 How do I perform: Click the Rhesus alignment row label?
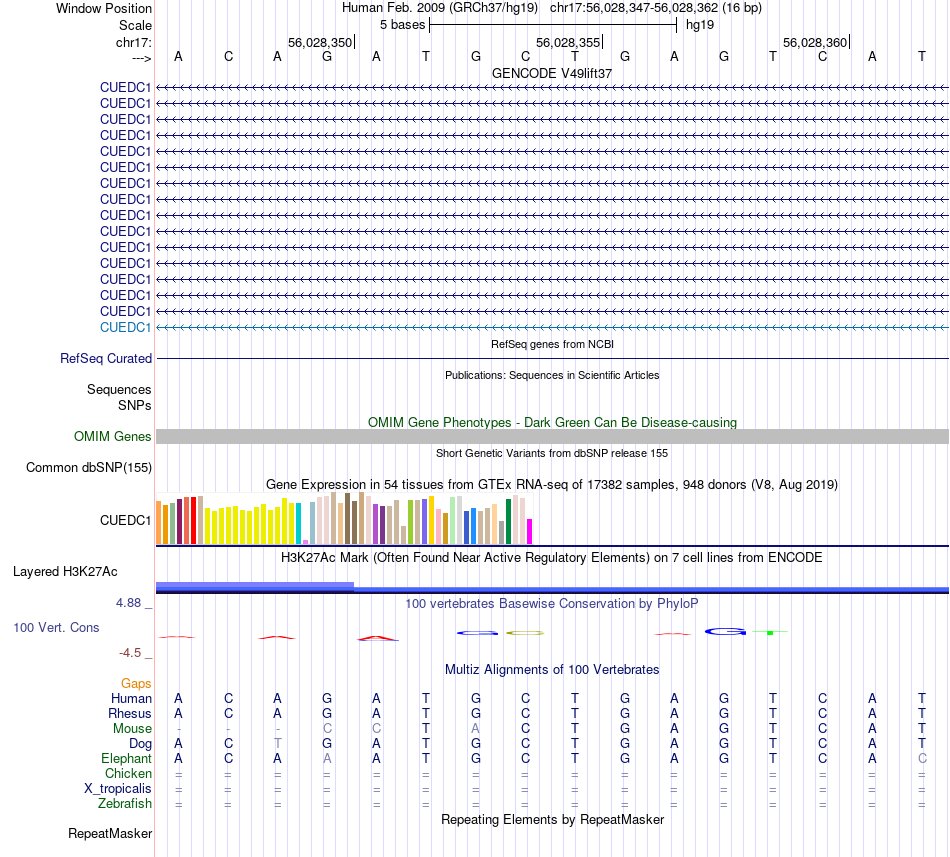click(x=130, y=713)
